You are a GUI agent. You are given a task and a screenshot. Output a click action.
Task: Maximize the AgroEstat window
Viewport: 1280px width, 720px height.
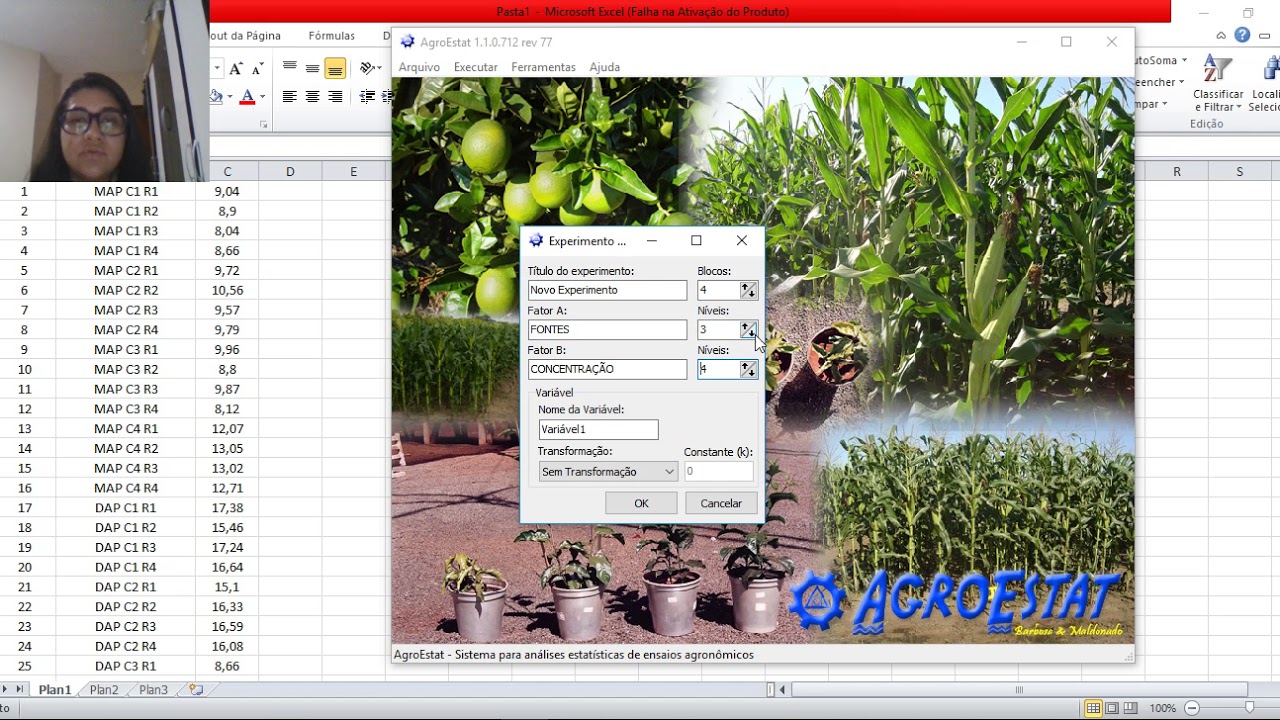click(x=1066, y=42)
